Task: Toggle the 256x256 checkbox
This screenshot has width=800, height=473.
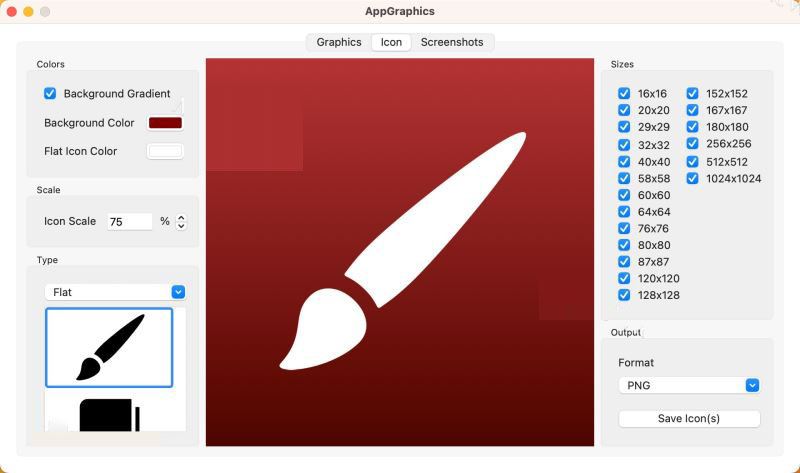Action: (x=692, y=144)
